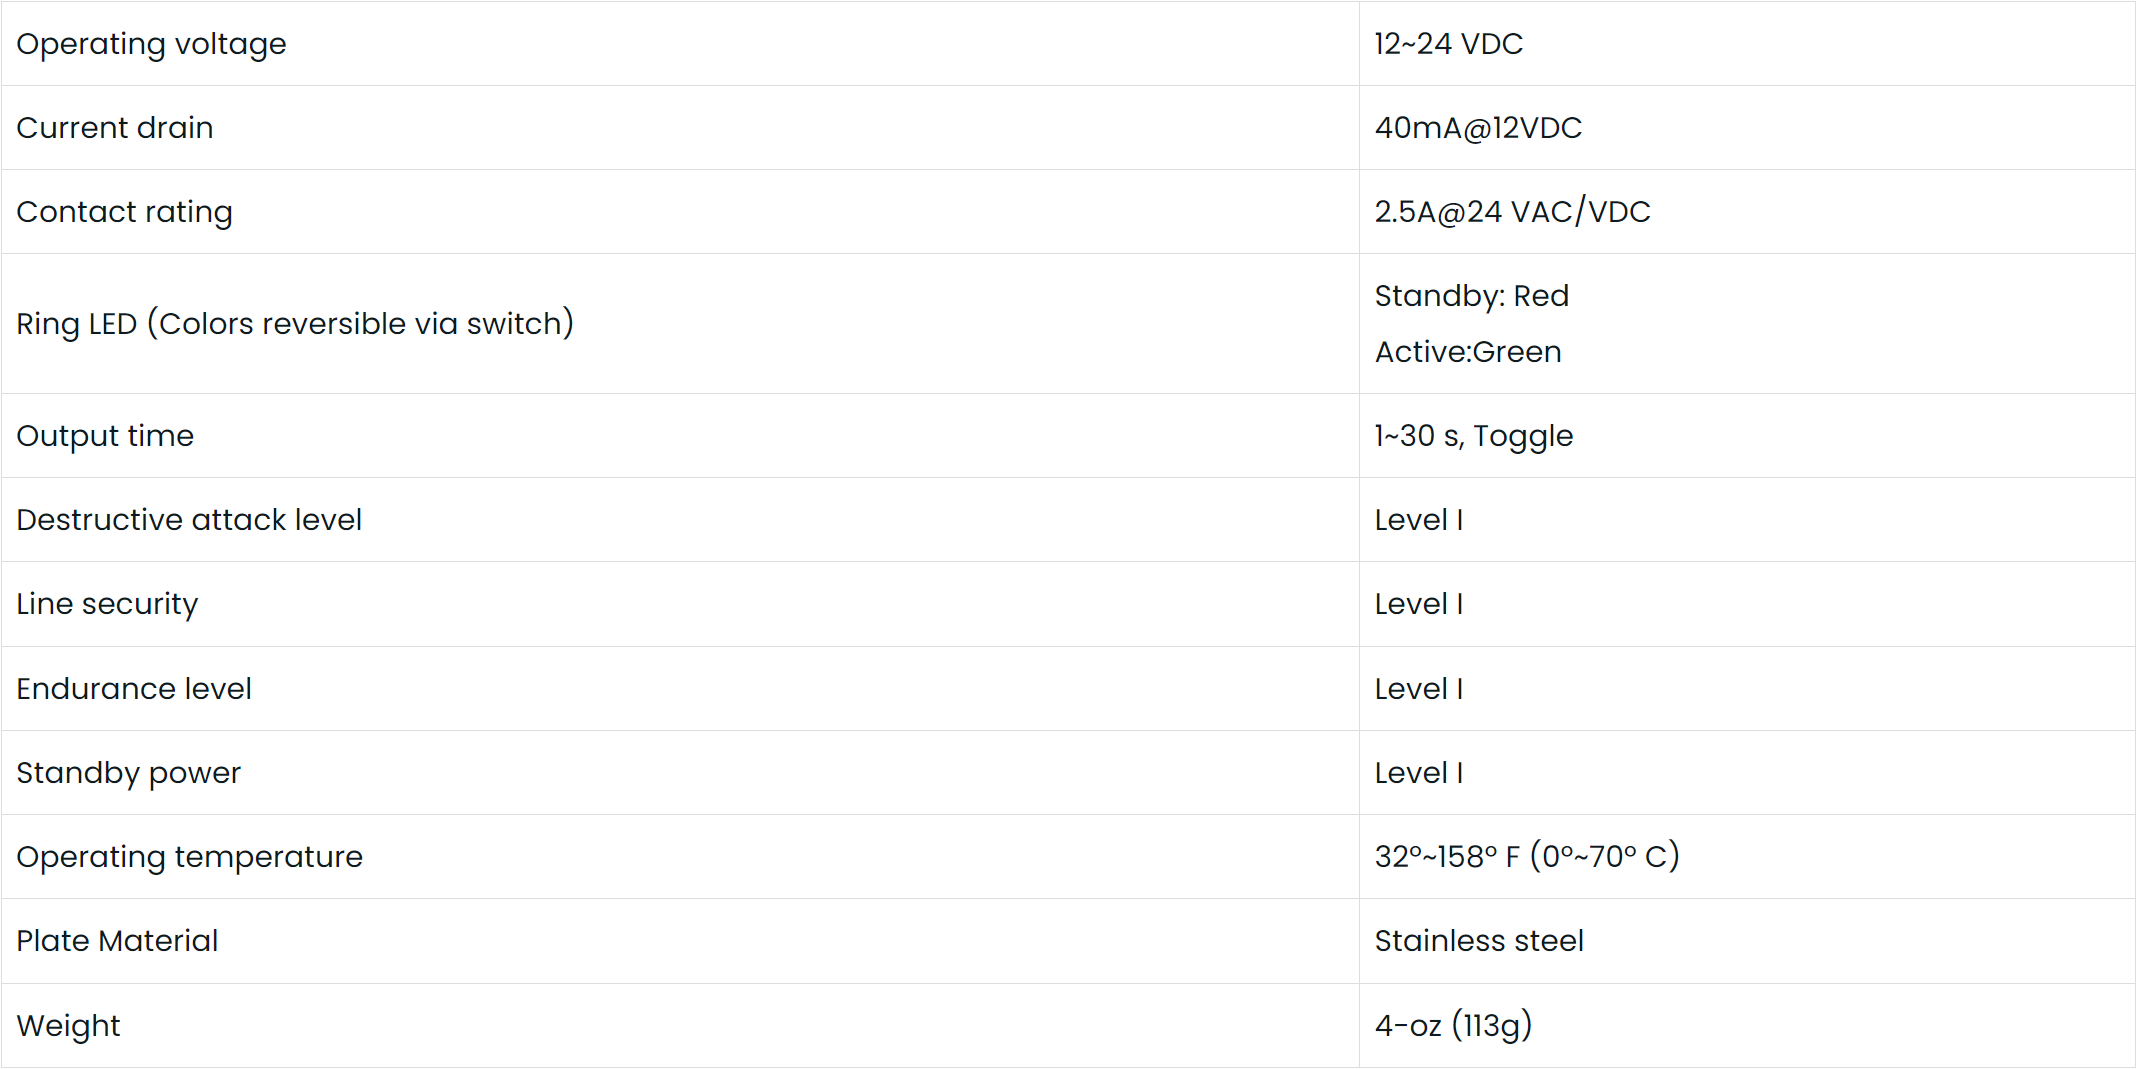Select the Stainless steel value
This screenshot has width=2139, height=1070.
click(x=1479, y=941)
